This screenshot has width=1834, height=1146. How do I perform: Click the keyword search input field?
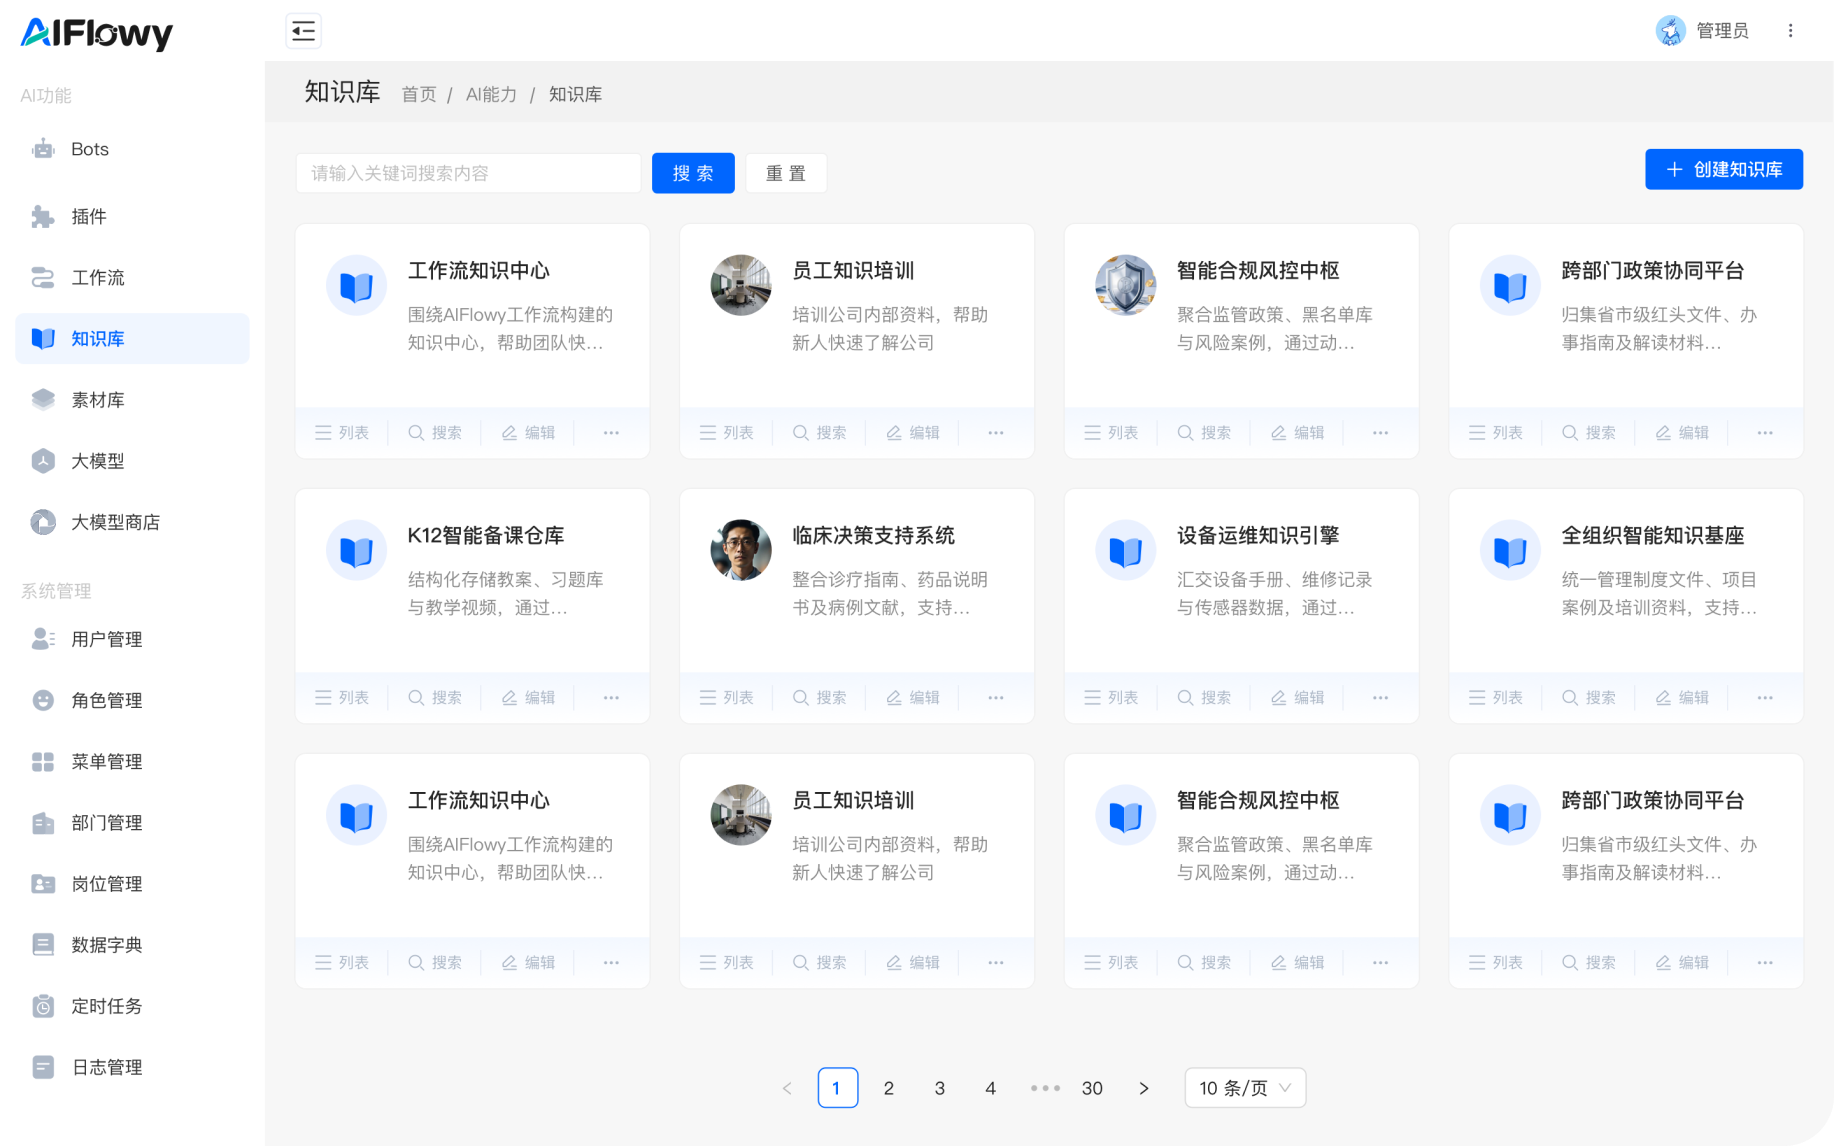pos(467,172)
